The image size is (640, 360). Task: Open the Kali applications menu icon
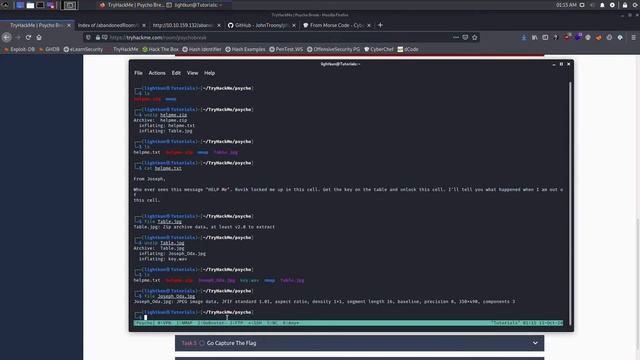coord(6,5)
